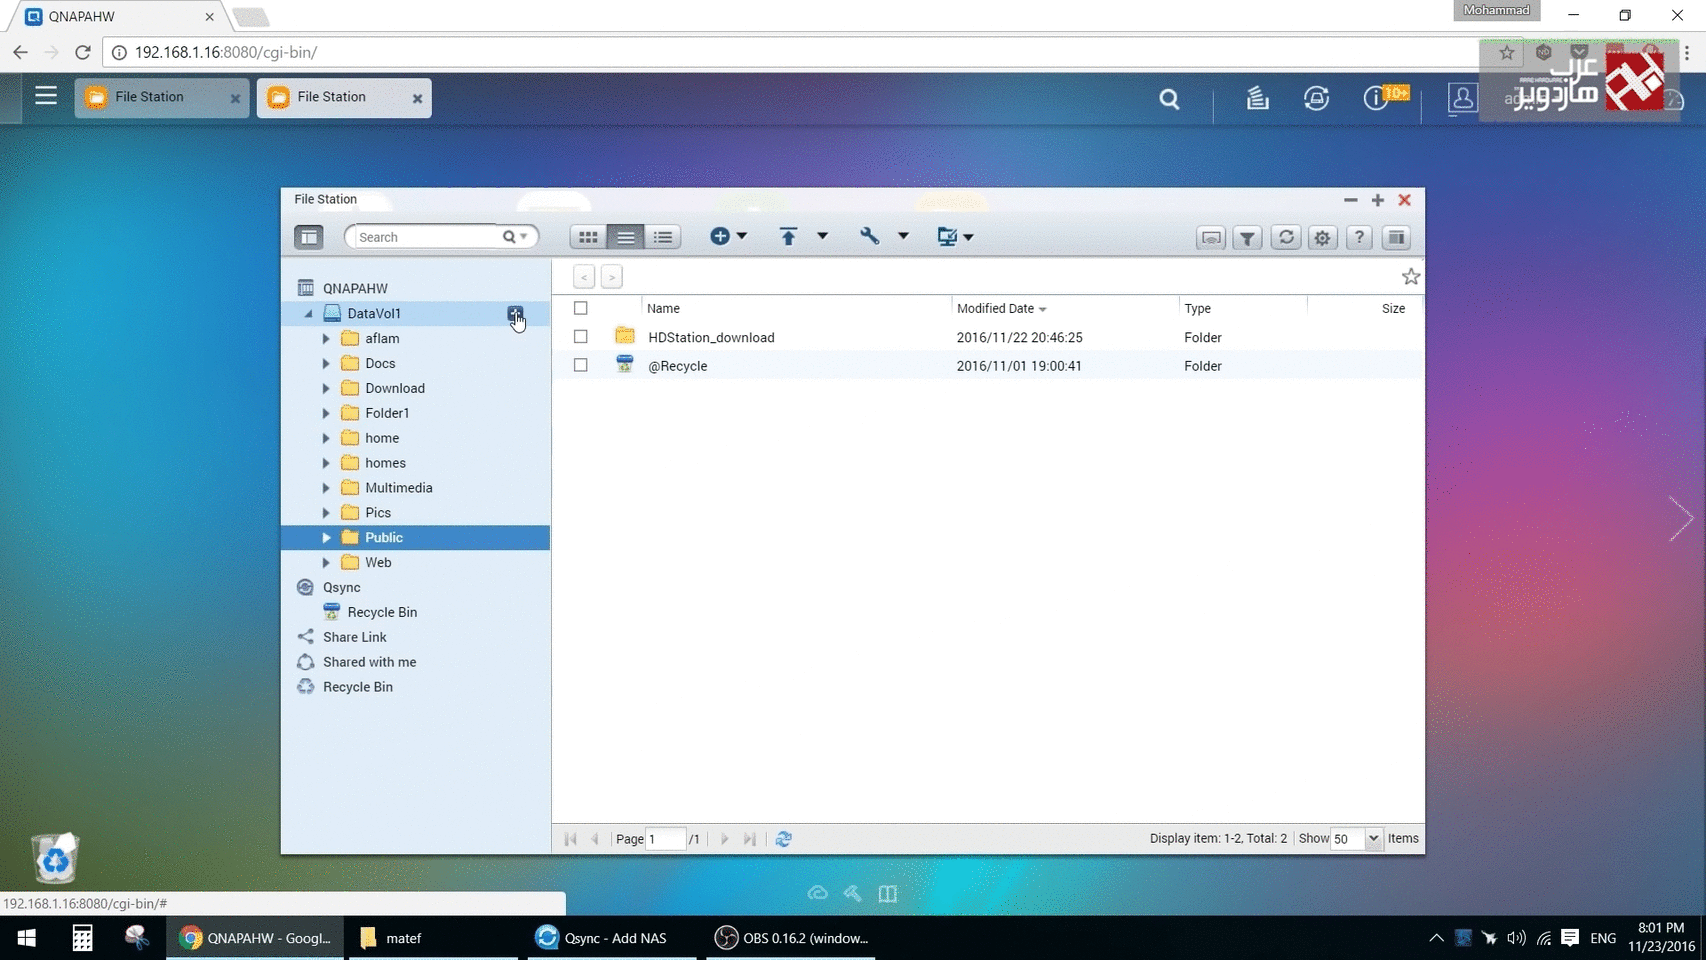Open File Station settings gear

(1323, 238)
